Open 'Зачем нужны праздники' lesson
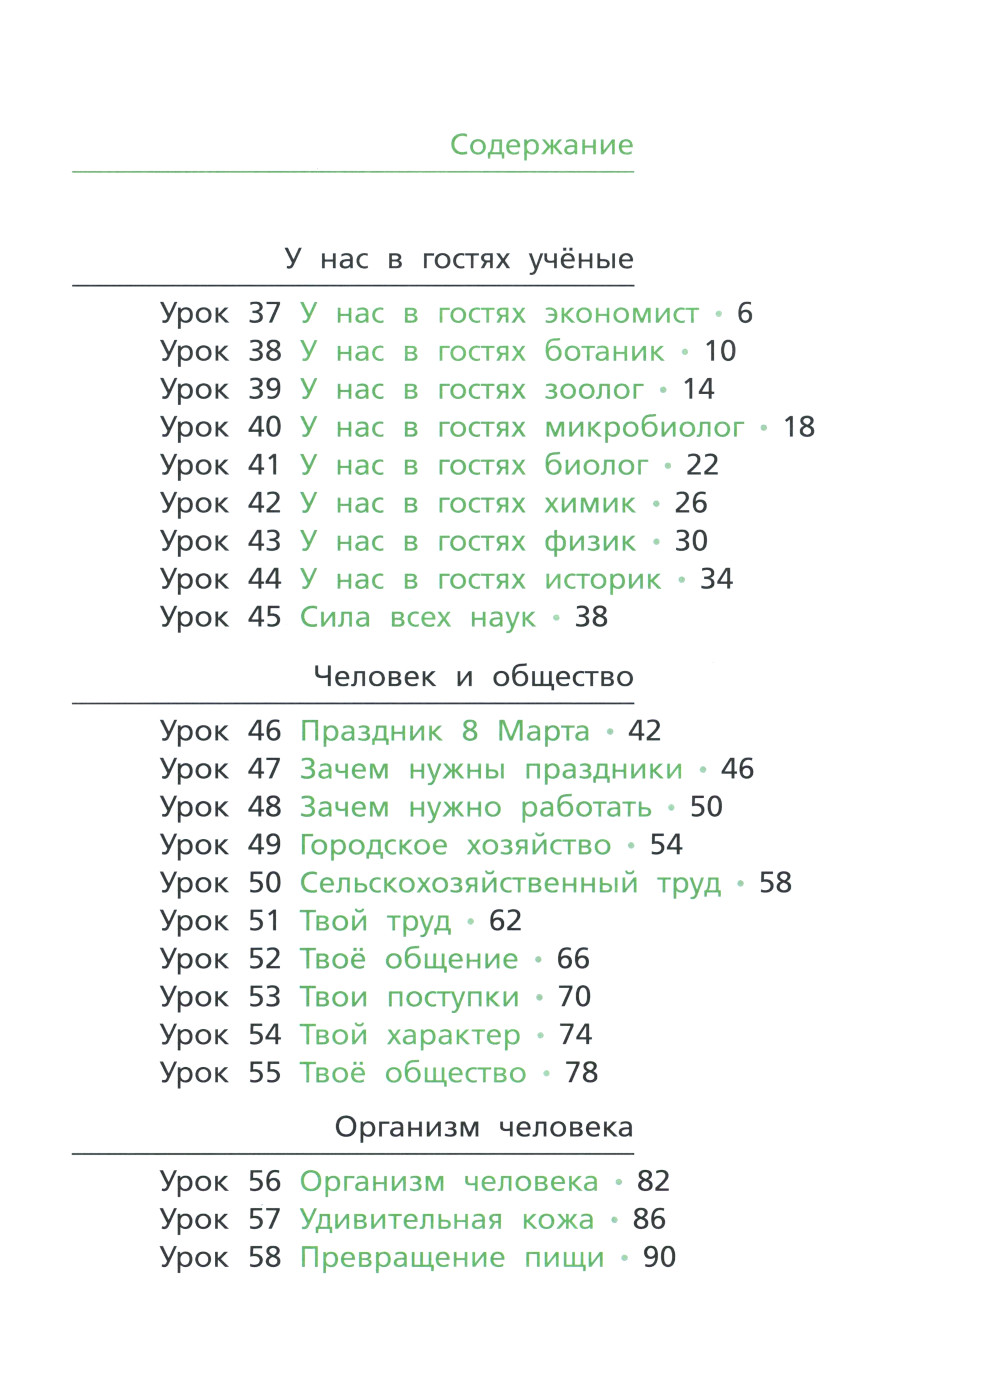Screen dimensions: 1000x1383 pyautogui.click(x=490, y=770)
